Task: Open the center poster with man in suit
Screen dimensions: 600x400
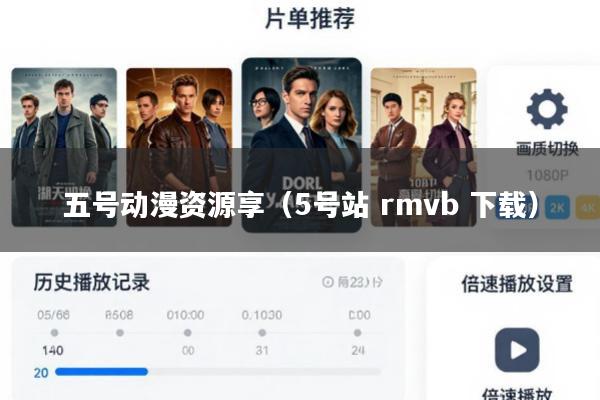Action: click(x=302, y=145)
